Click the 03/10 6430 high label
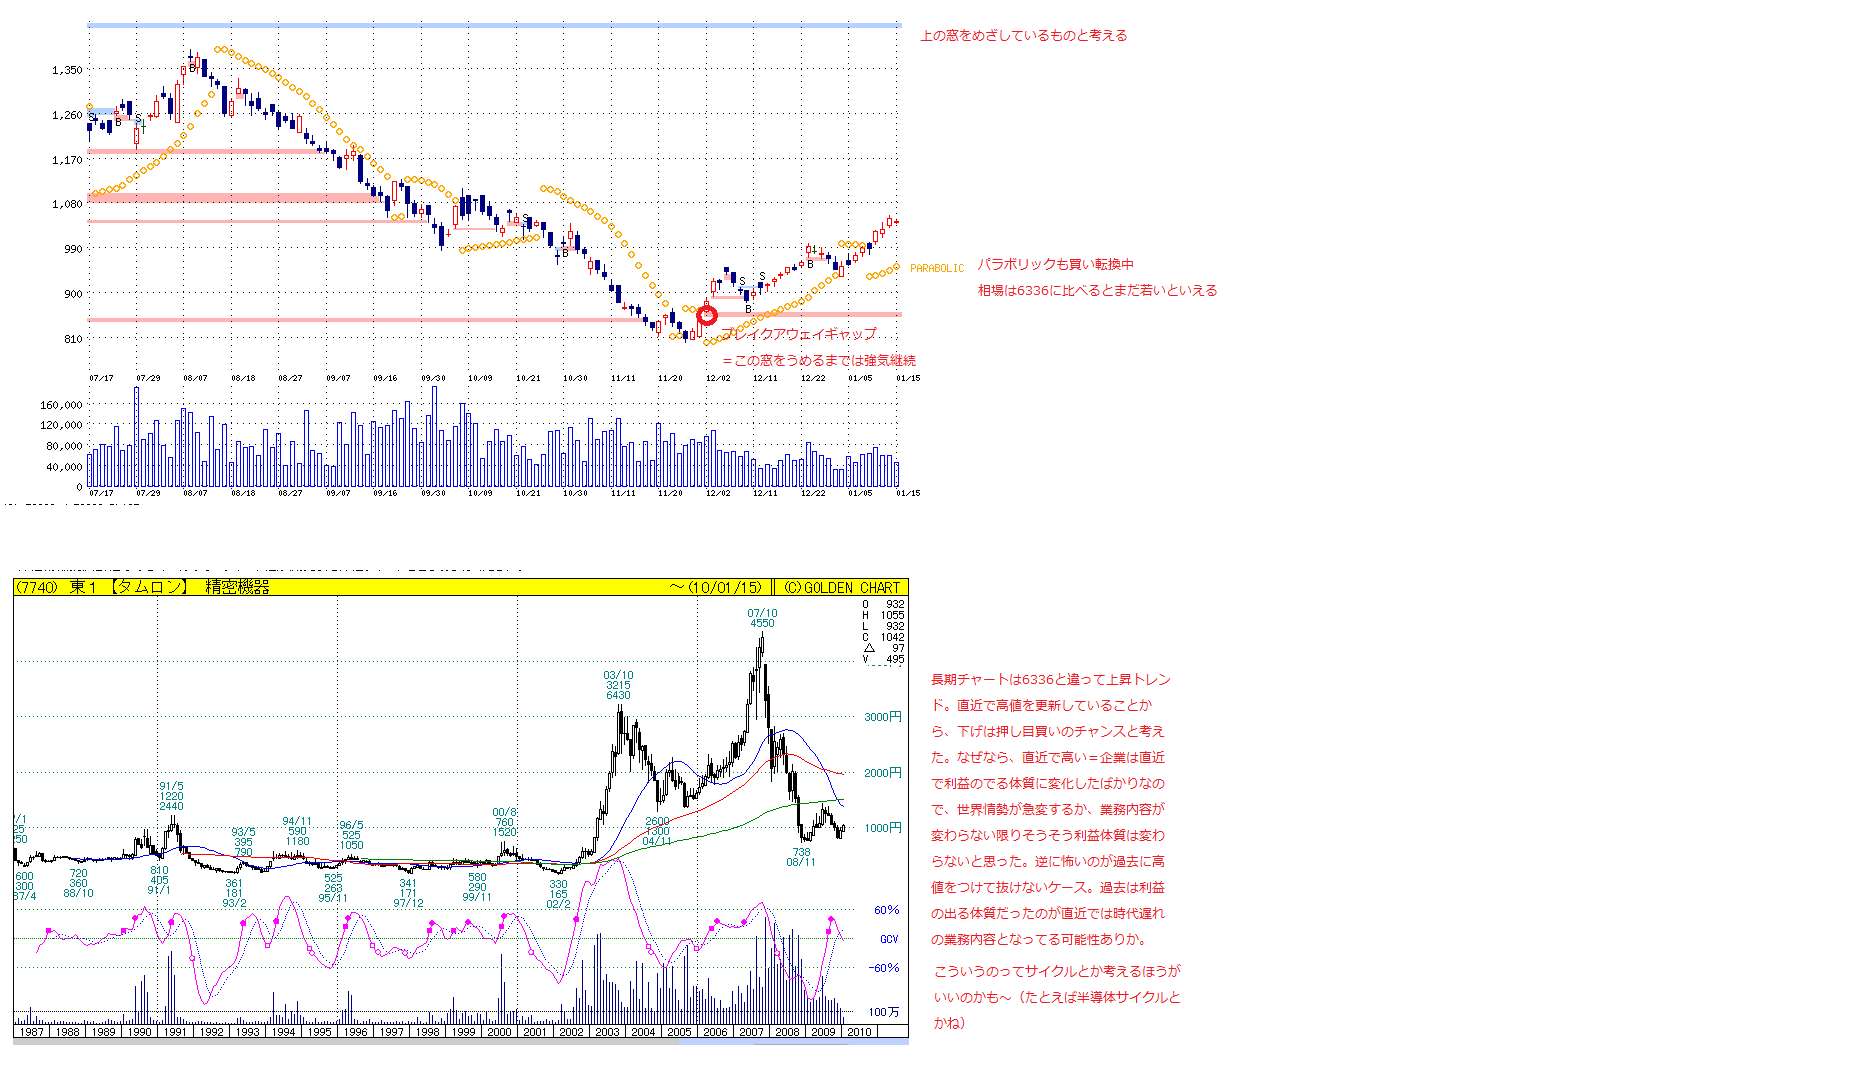1872x1072 pixels. (618, 685)
